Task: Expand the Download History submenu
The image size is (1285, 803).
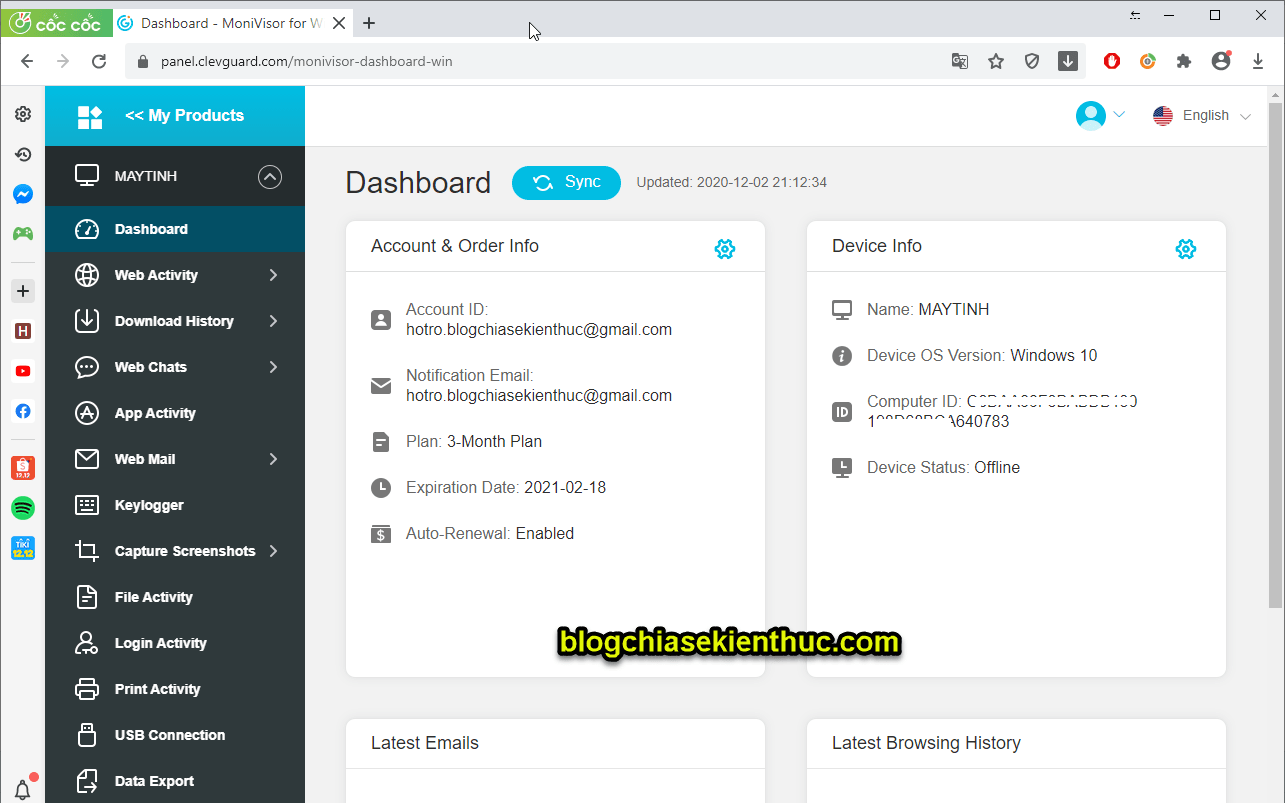Action: pos(273,321)
